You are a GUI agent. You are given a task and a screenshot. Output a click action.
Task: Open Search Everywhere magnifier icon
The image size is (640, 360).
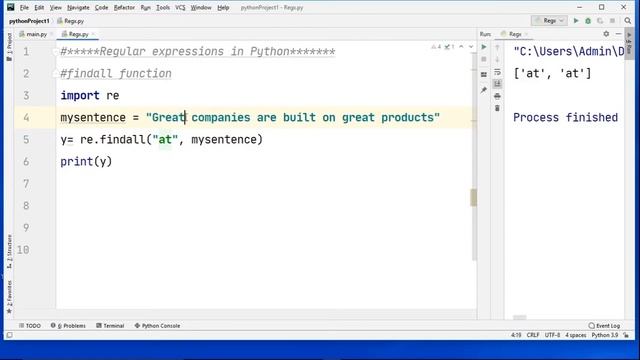(x=628, y=20)
